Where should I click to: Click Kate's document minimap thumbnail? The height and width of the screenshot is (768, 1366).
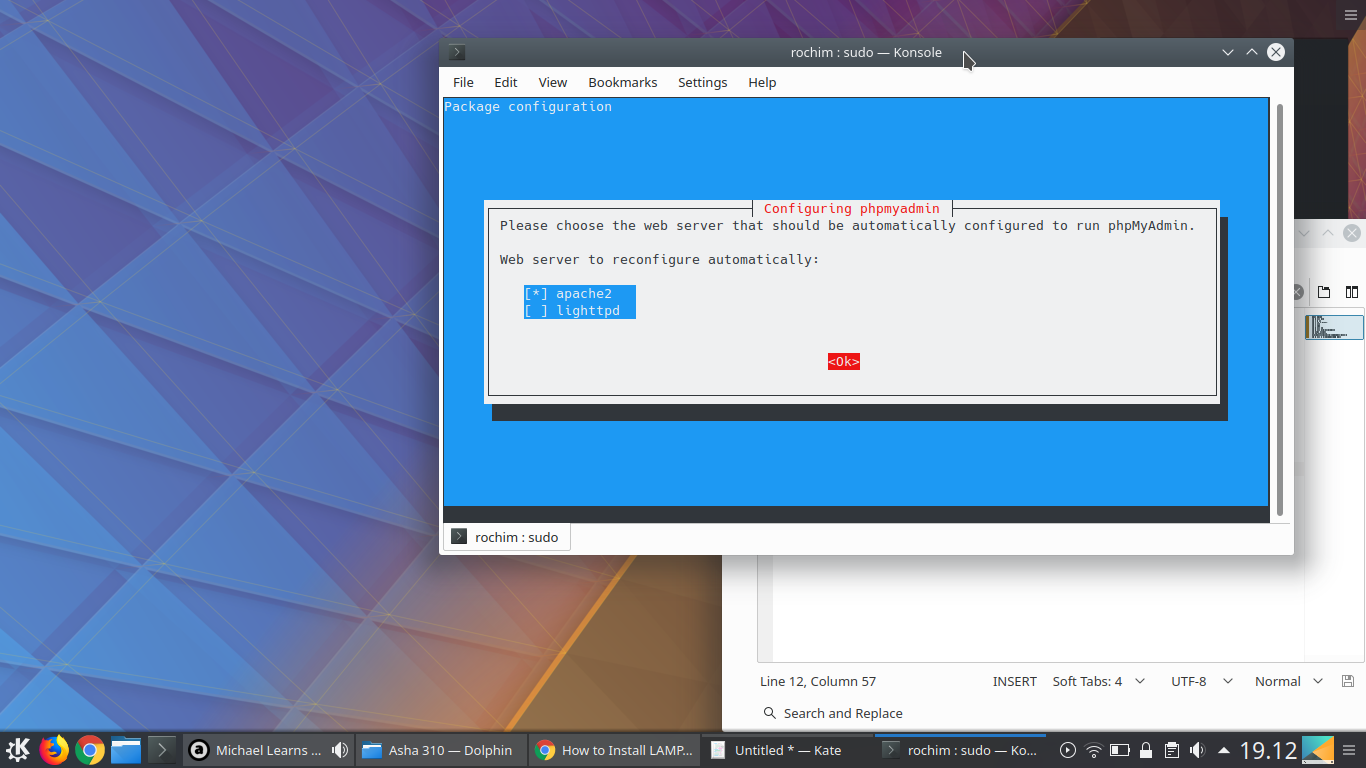1334,327
